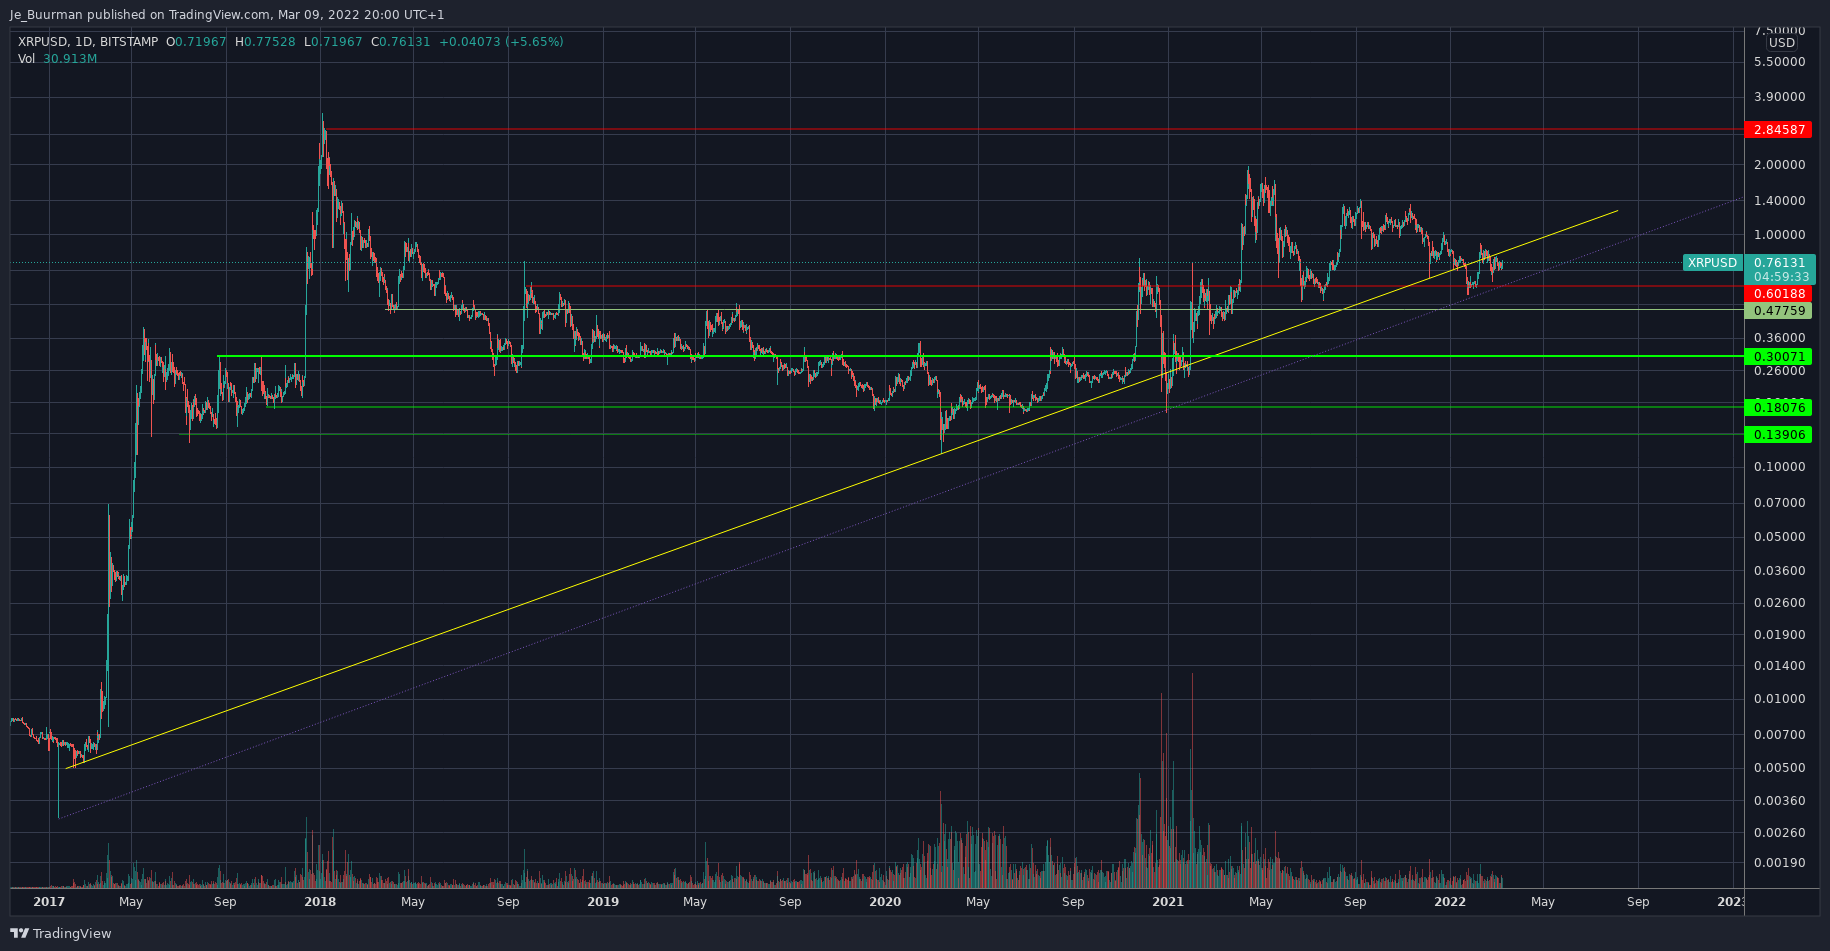Image resolution: width=1830 pixels, height=951 pixels.
Task: Click the 0.00500 price axis tick
Action: coord(1779,768)
